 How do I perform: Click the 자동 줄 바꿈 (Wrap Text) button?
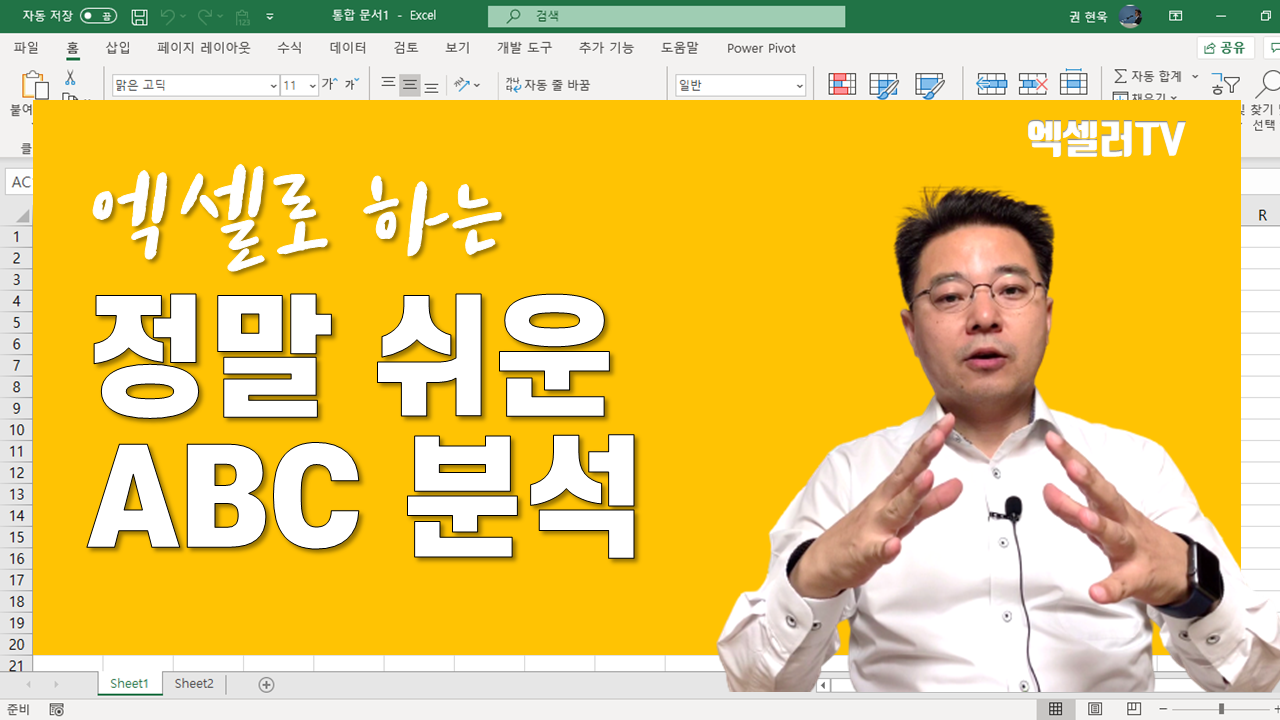coord(548,85)
